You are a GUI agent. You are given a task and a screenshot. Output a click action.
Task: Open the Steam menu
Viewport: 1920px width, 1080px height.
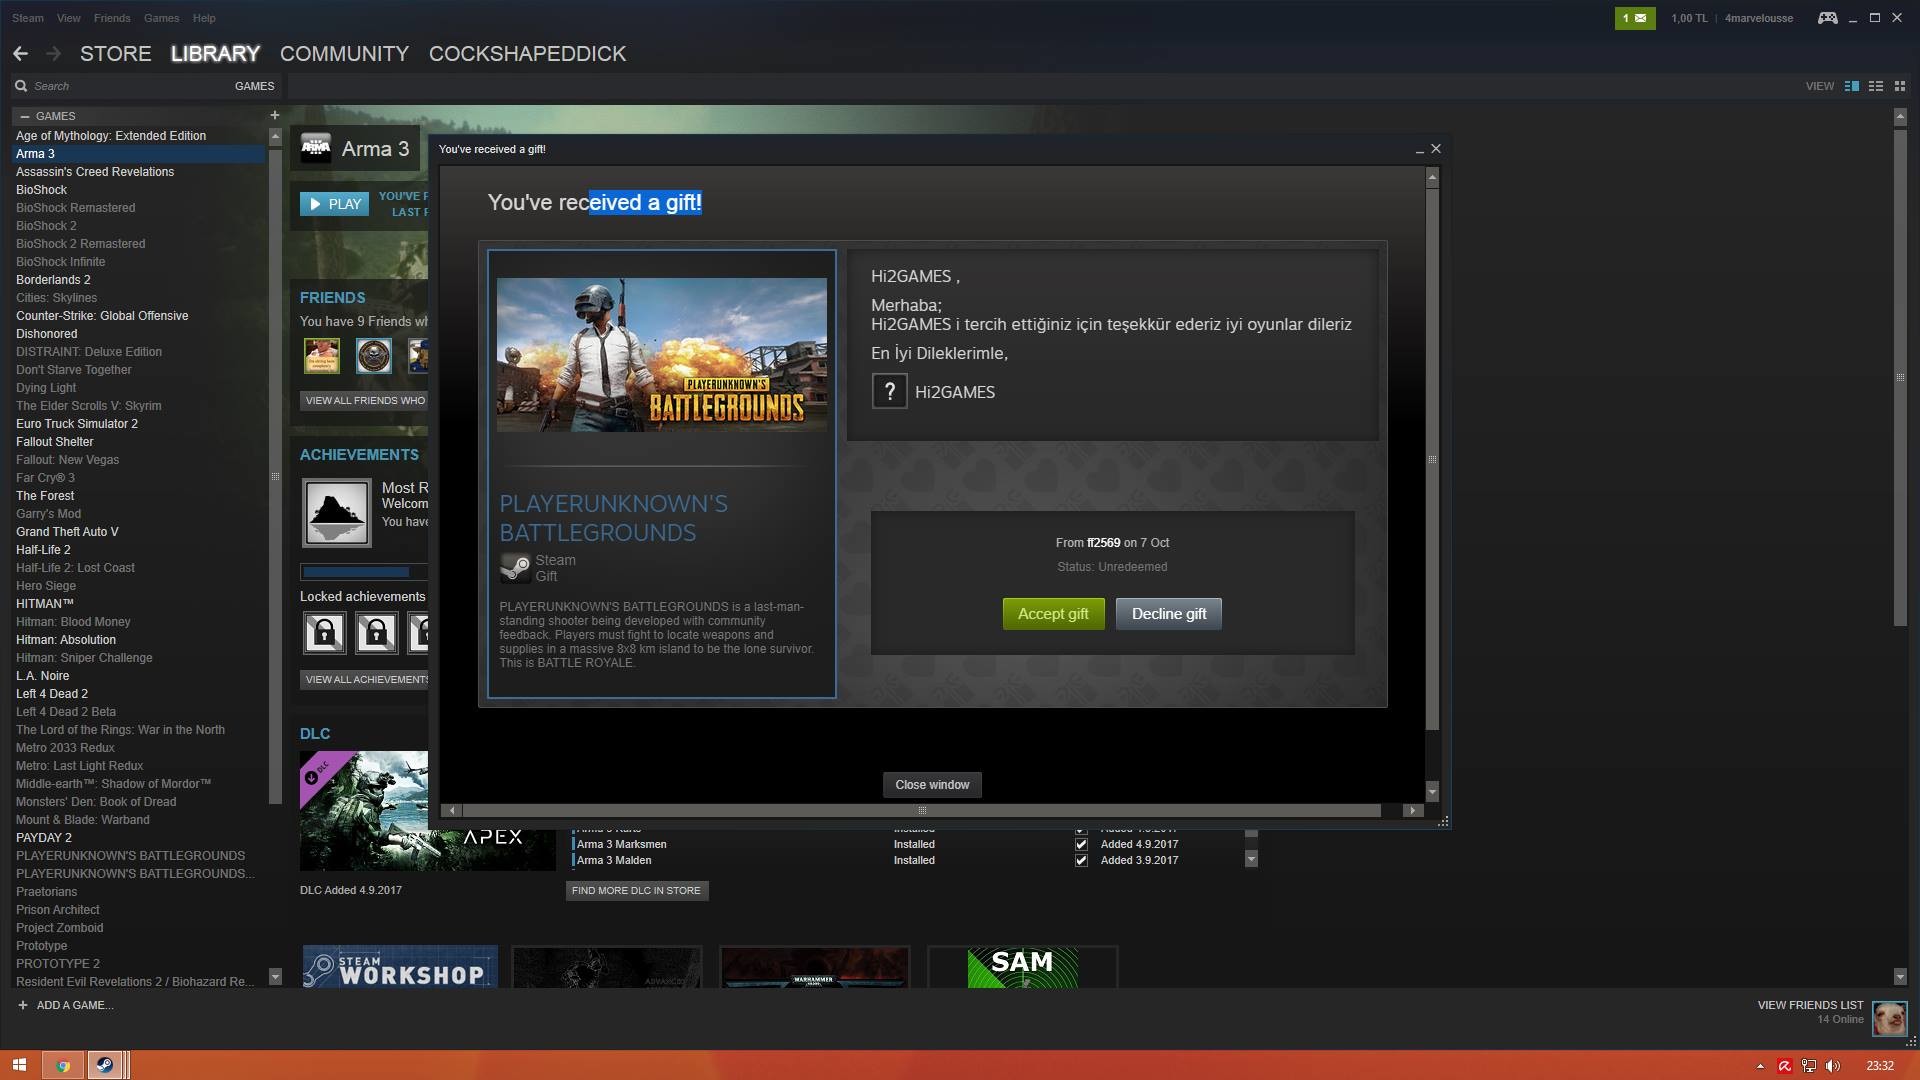click(28, 18)
